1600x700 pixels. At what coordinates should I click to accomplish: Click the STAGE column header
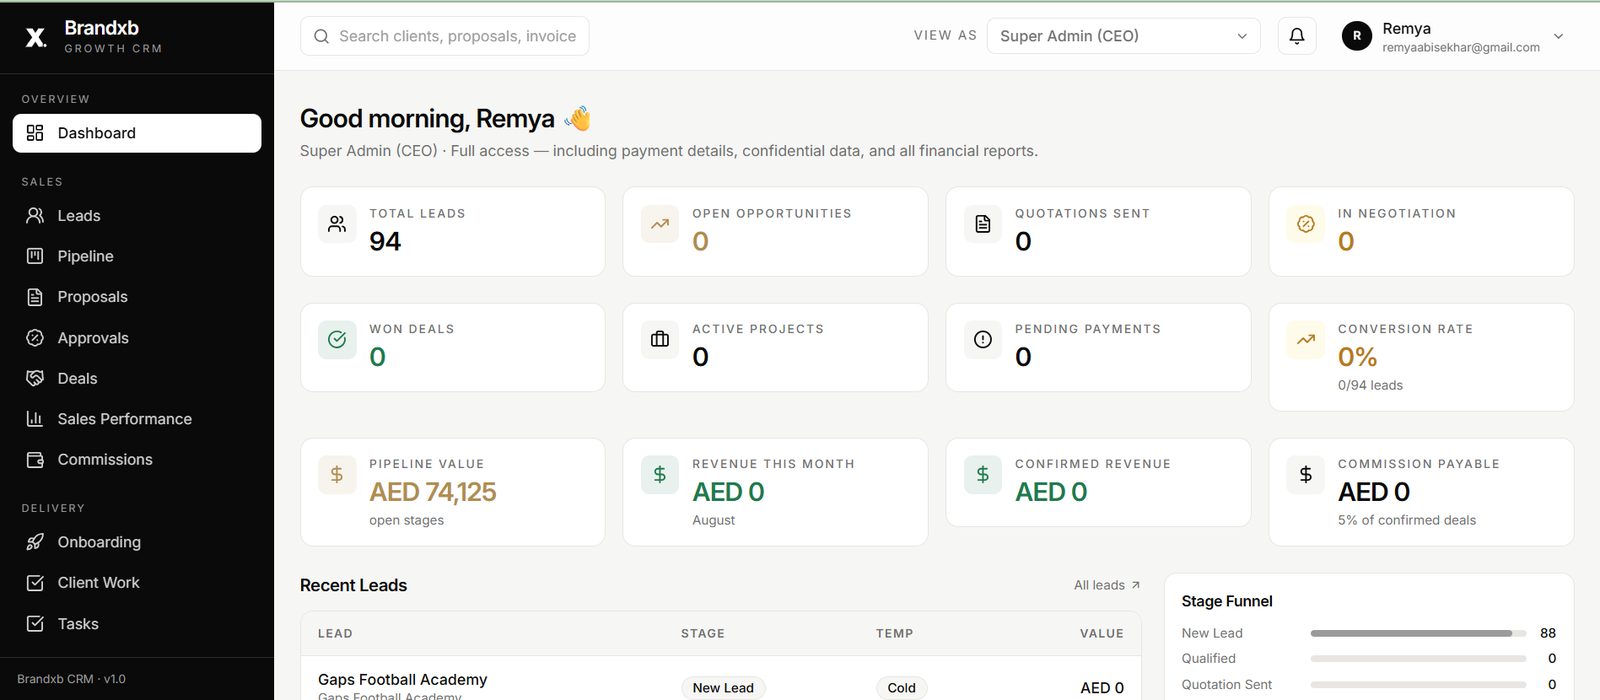[x=703, y=634]
